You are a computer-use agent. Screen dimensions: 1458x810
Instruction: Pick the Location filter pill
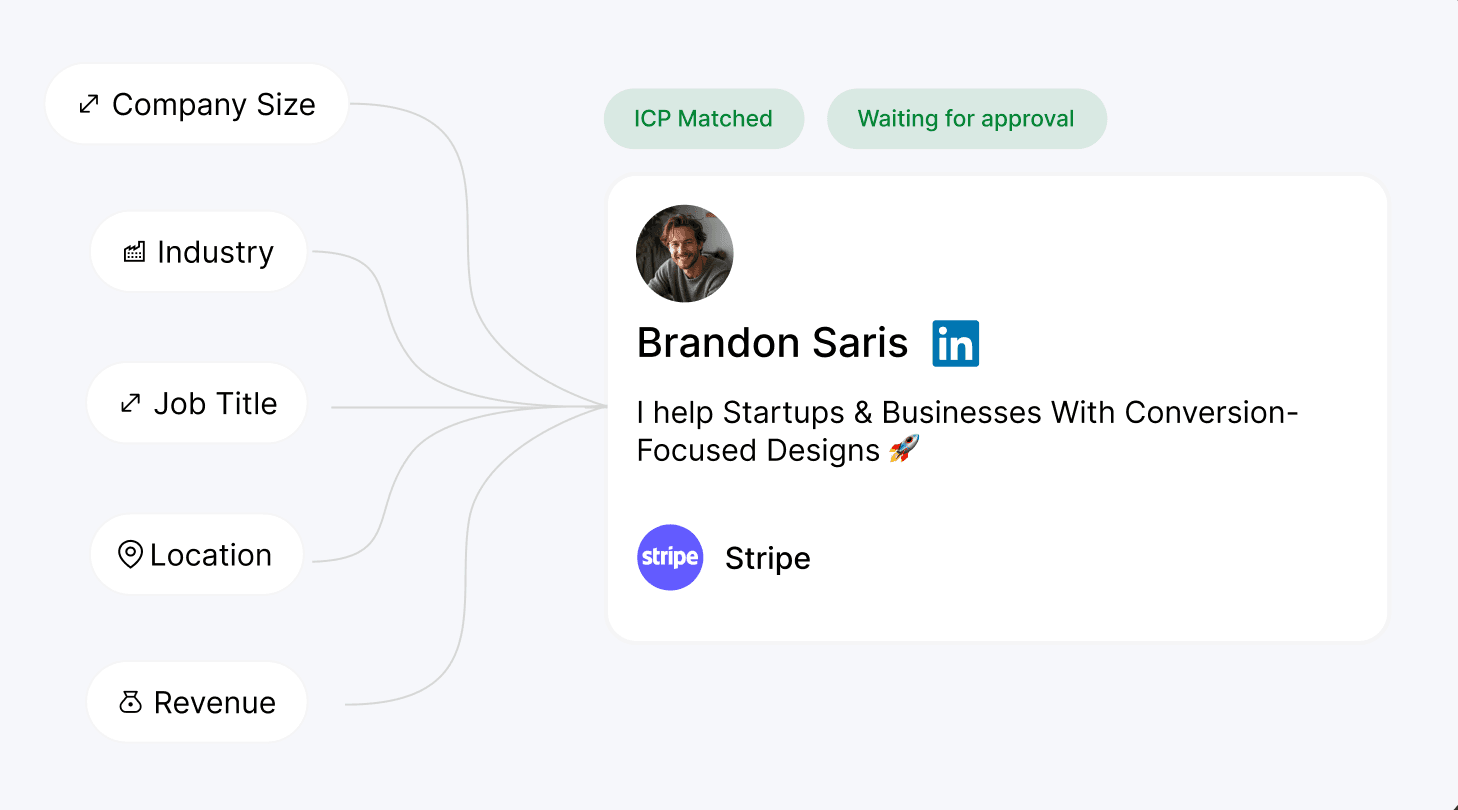(x=196, y=555)
